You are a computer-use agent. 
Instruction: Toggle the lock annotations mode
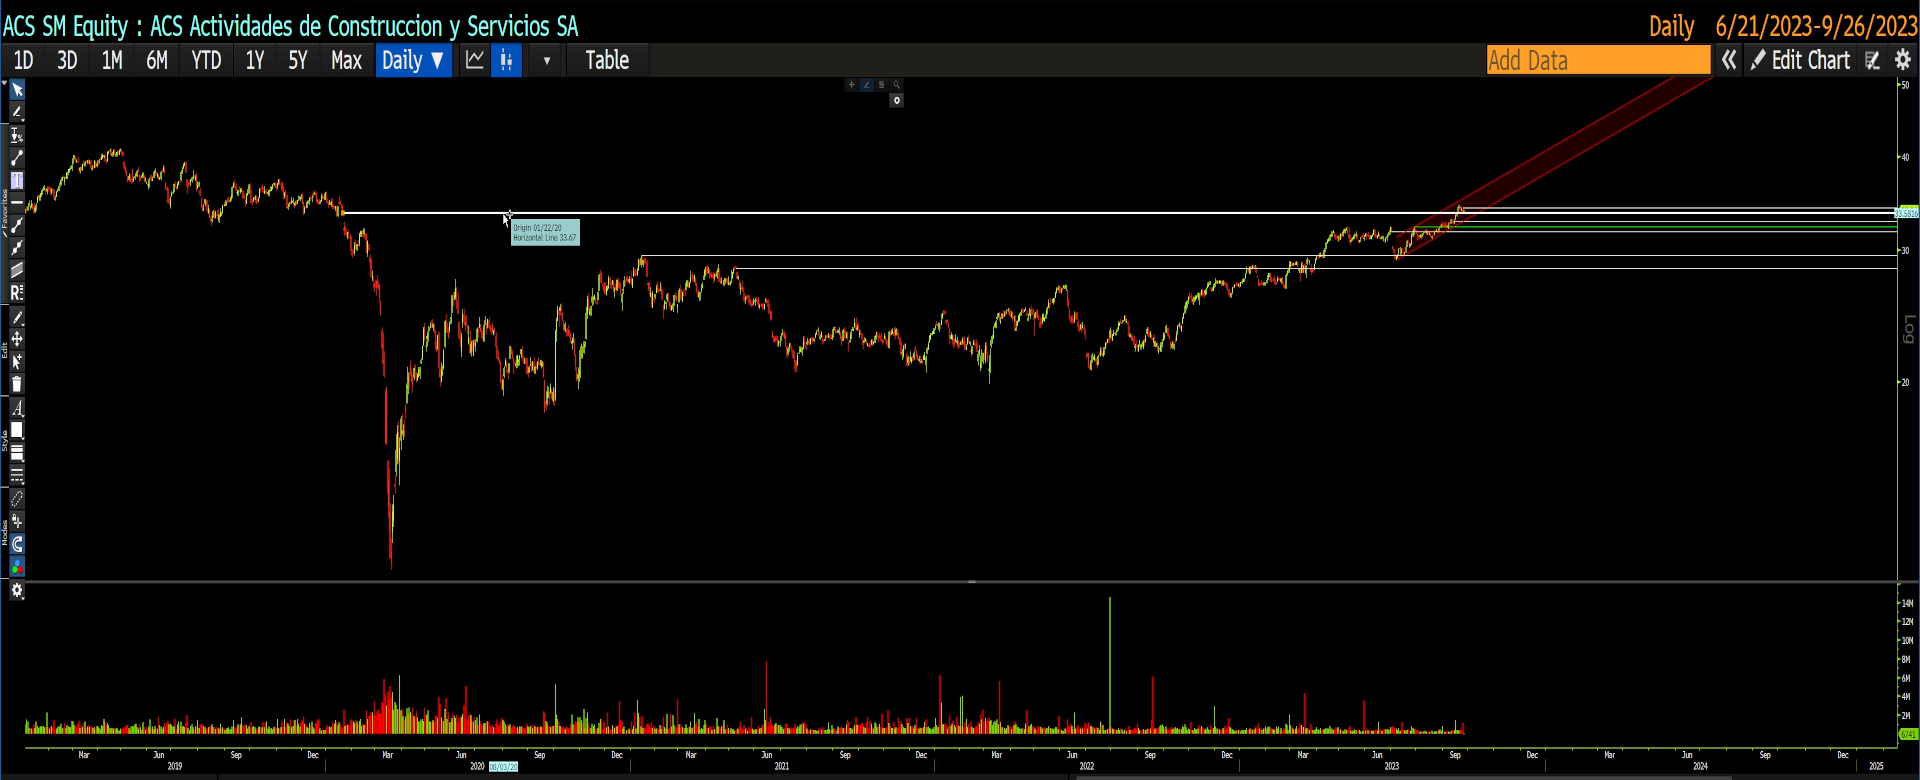tap(17, 521)
